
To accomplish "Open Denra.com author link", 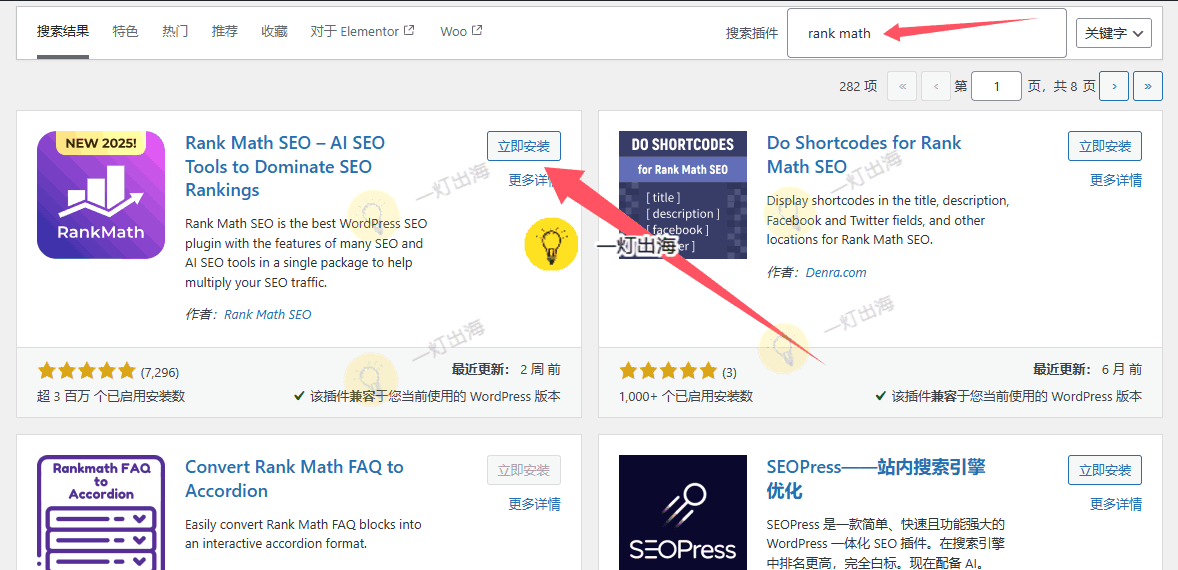I will point(836,272).
